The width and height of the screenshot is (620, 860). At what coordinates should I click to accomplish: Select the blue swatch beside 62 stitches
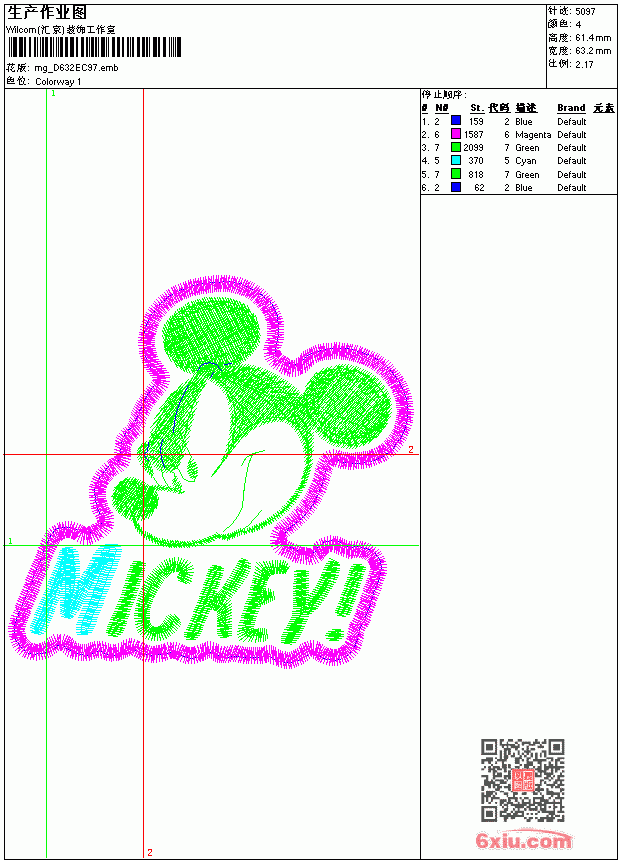(455, 187)
